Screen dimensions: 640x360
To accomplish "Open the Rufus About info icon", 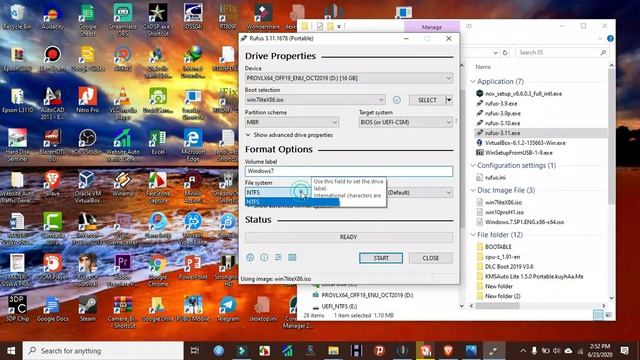I will coord(264,258).
